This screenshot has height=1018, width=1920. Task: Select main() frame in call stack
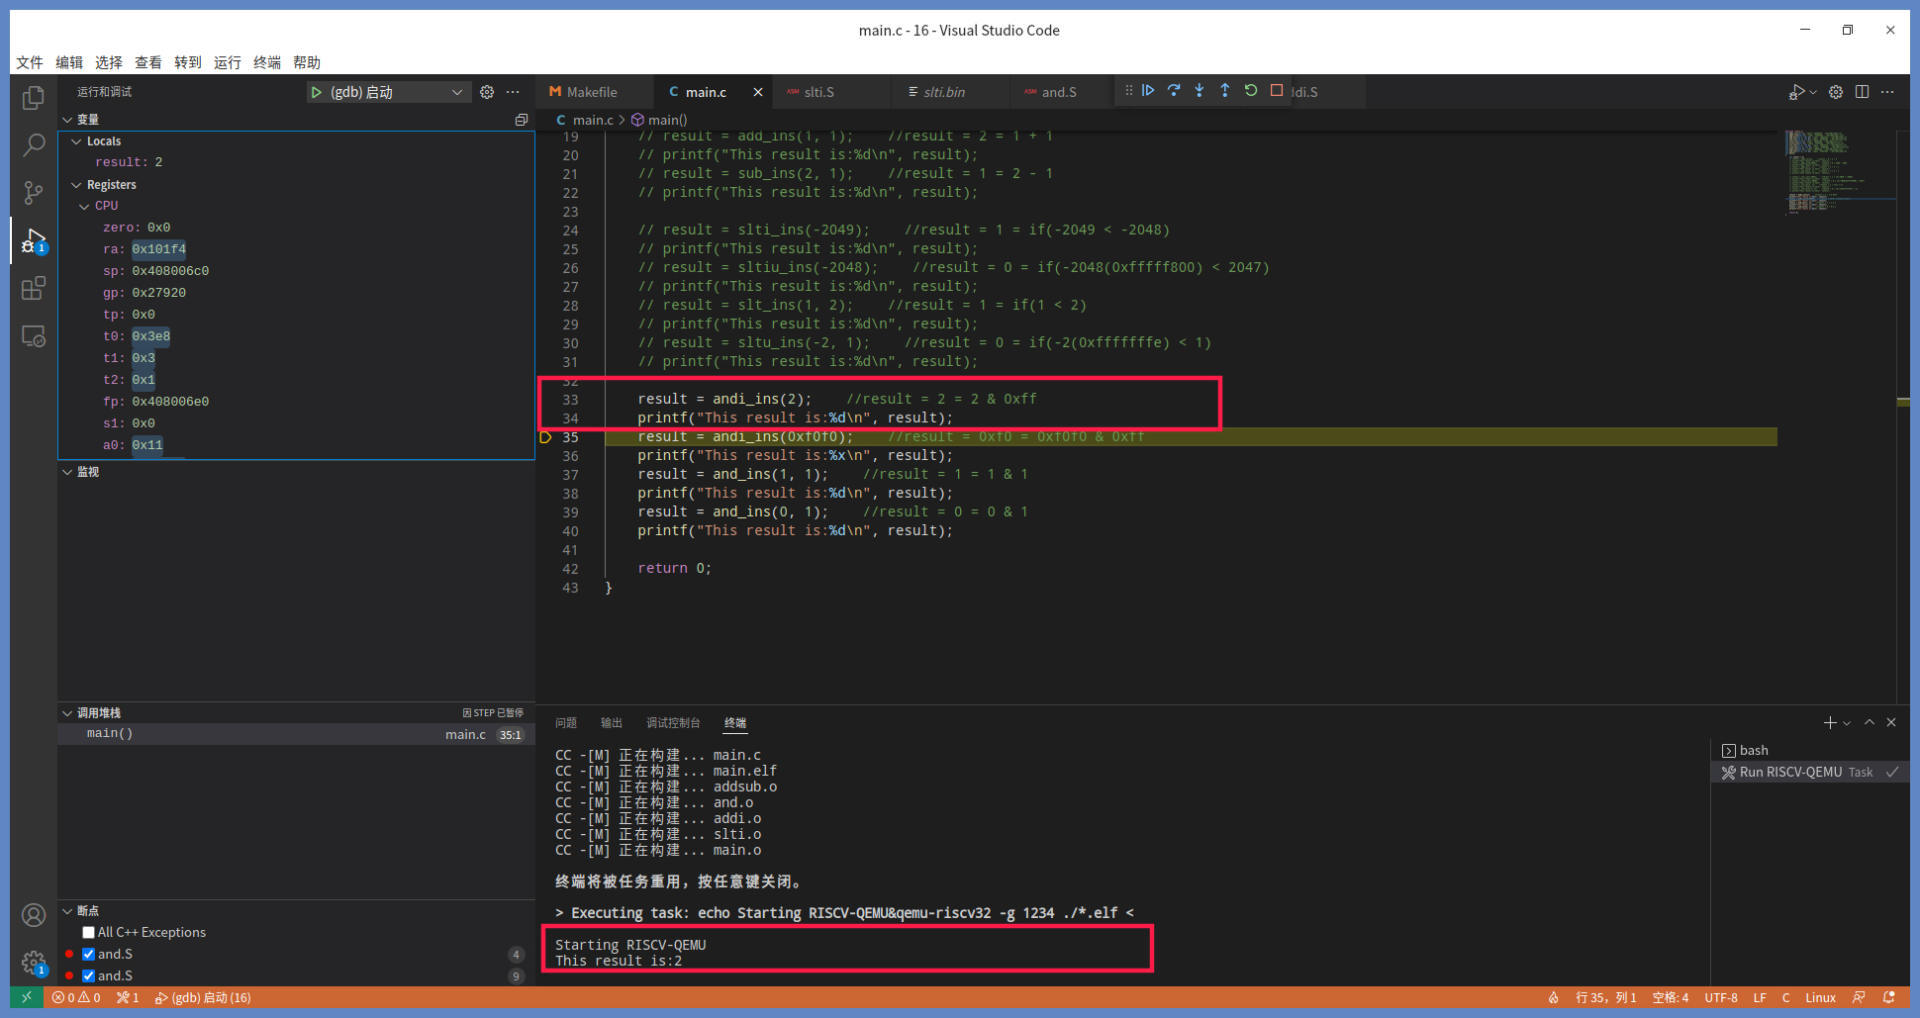(110, 734)
